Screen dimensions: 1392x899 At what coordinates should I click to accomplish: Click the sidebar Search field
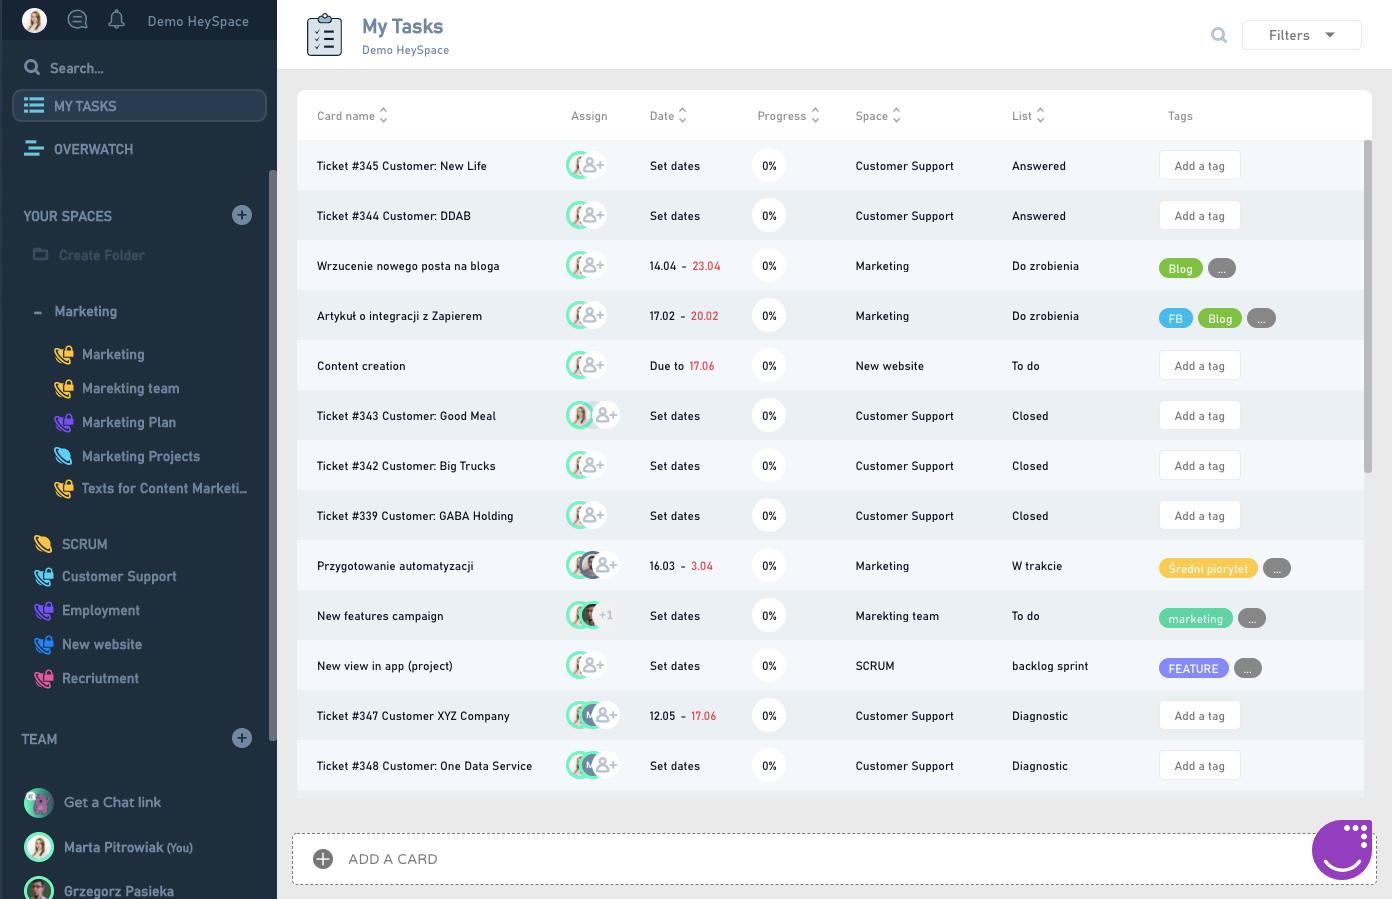pyautogui.click(x=77, y=68)
